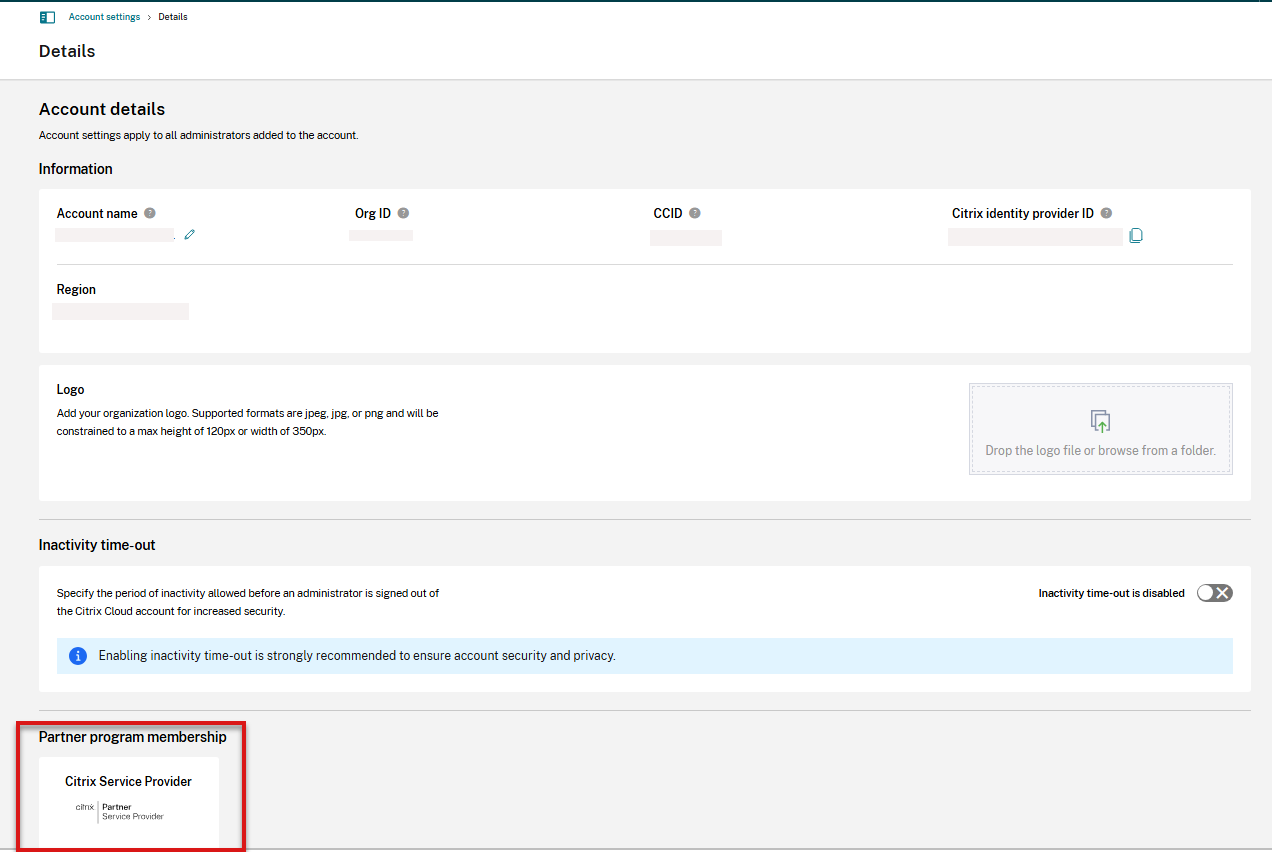Click the redacted CCID value
This screenshot has width=1272, height=852.
click(x=686, y=237)
